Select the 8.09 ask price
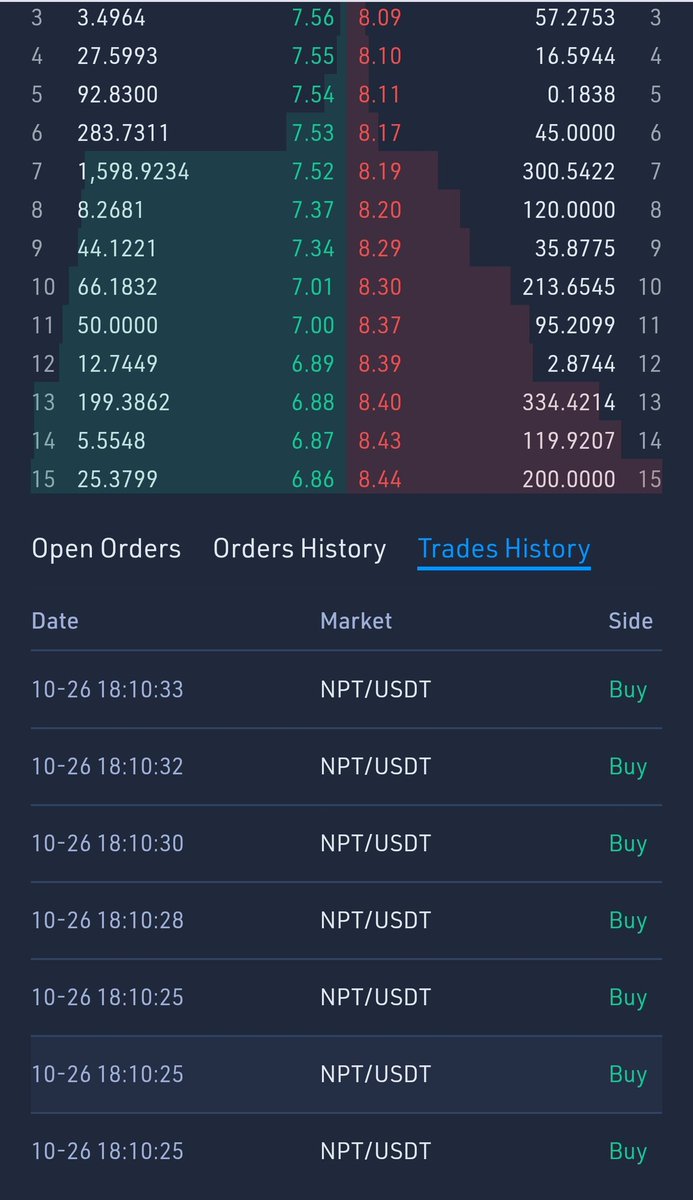 pyautogui.click(x=380, y=18)
